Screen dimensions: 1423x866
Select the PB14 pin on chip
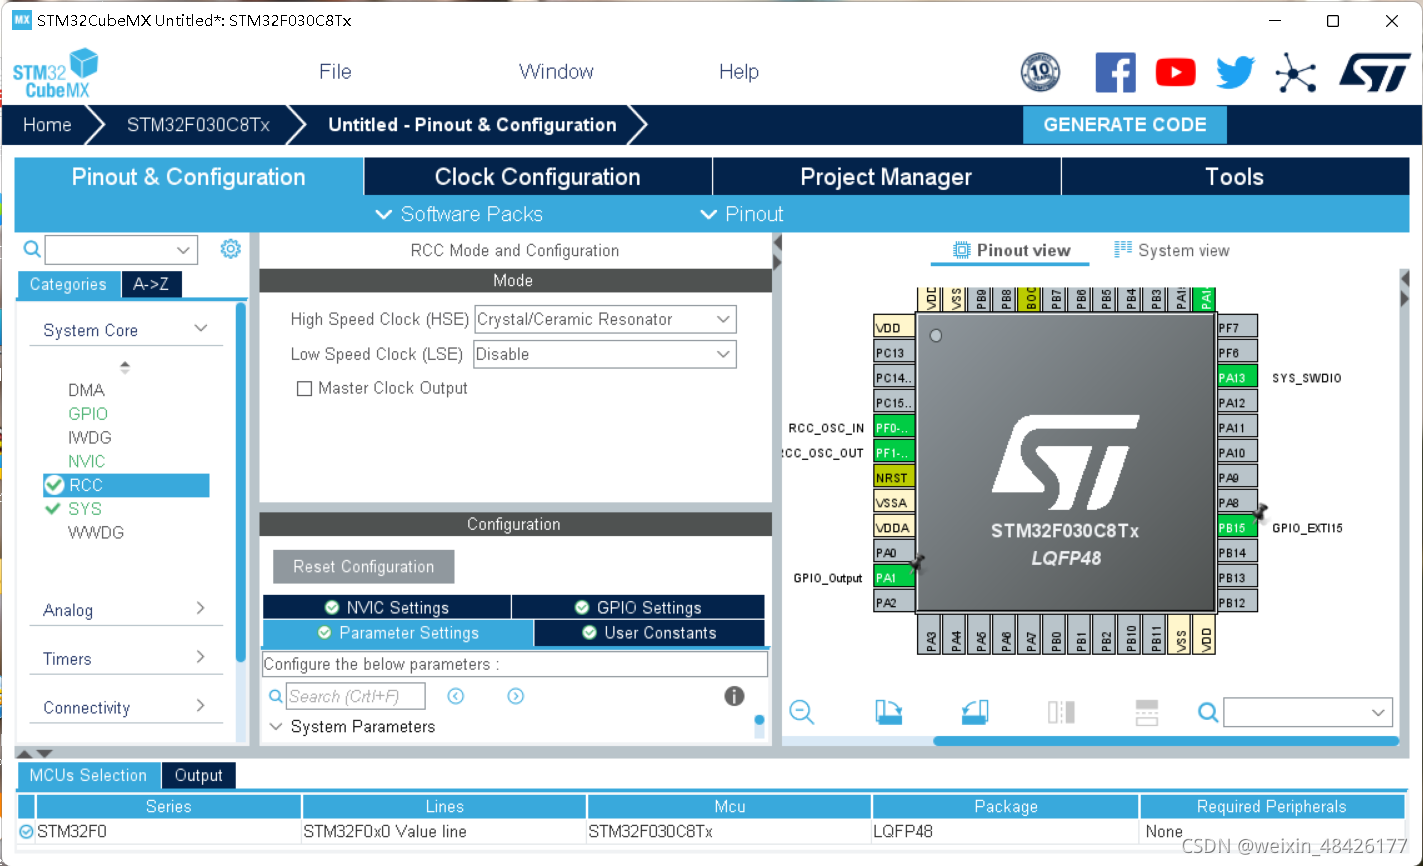tap(1237, 552)
